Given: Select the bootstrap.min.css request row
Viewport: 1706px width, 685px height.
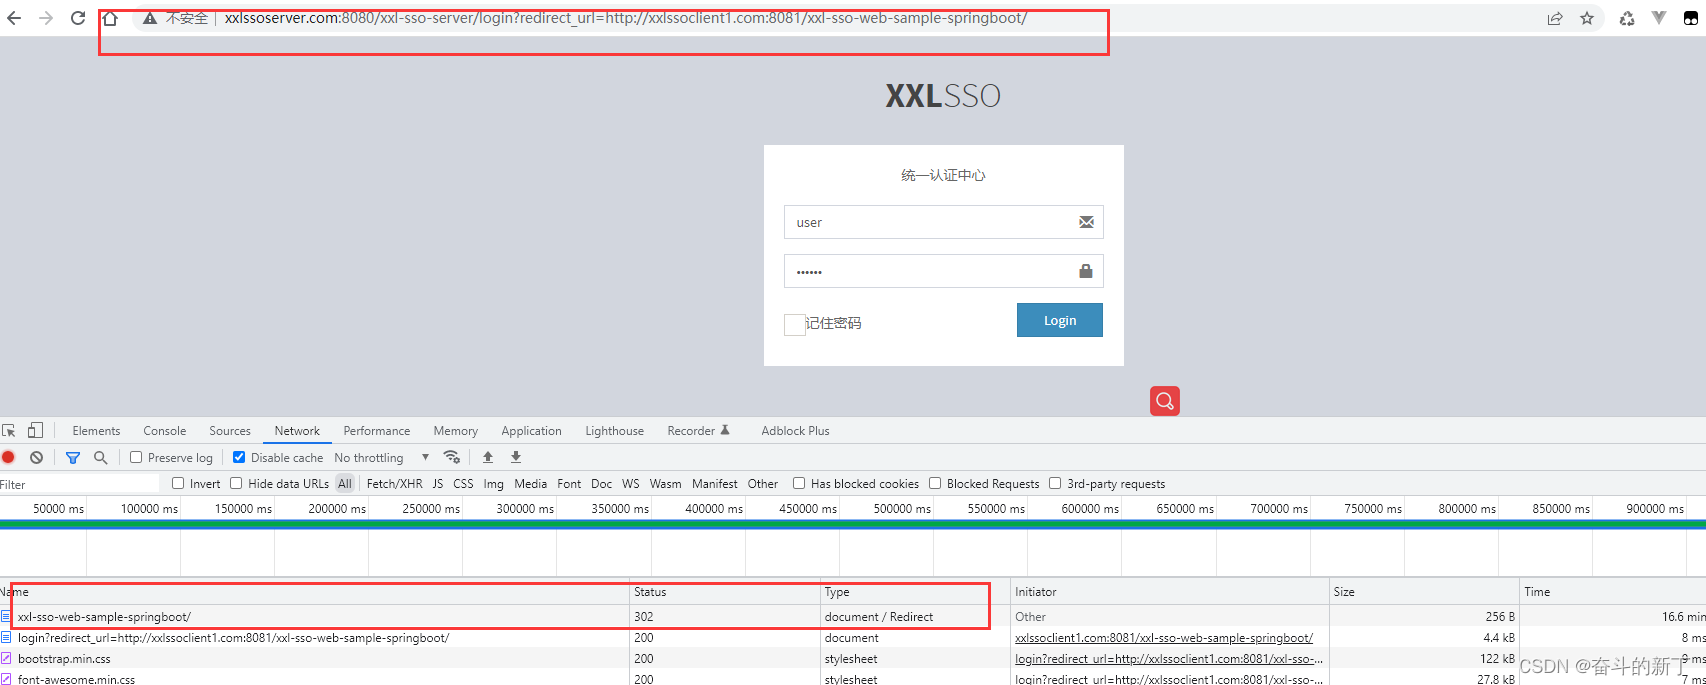Looking at the screenshot, I should (853, 659).
